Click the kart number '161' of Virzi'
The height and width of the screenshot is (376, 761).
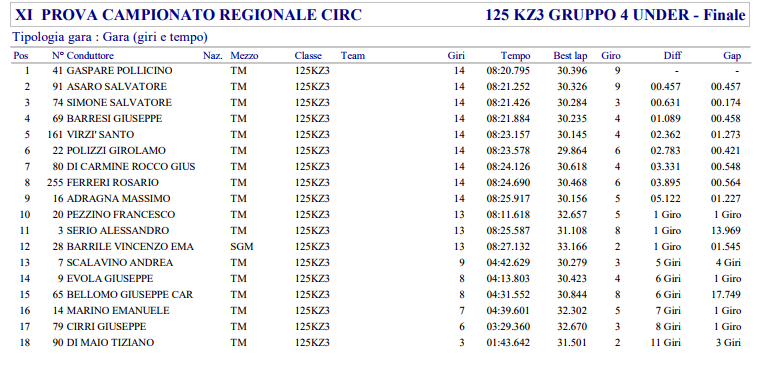(55, 135)
